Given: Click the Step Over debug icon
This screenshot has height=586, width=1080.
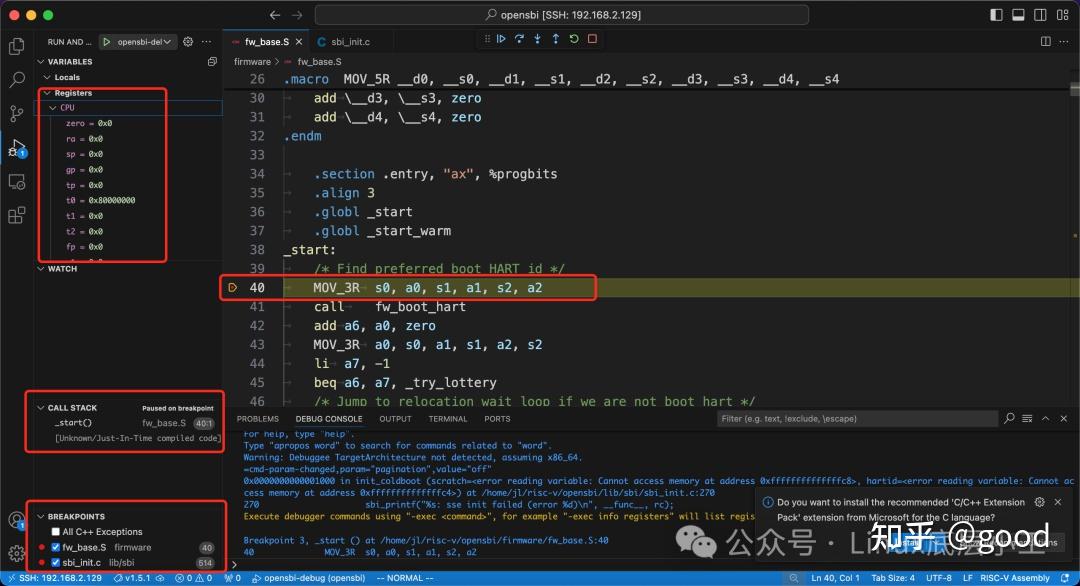Looking at the screenshot, I should click(518, 38).
